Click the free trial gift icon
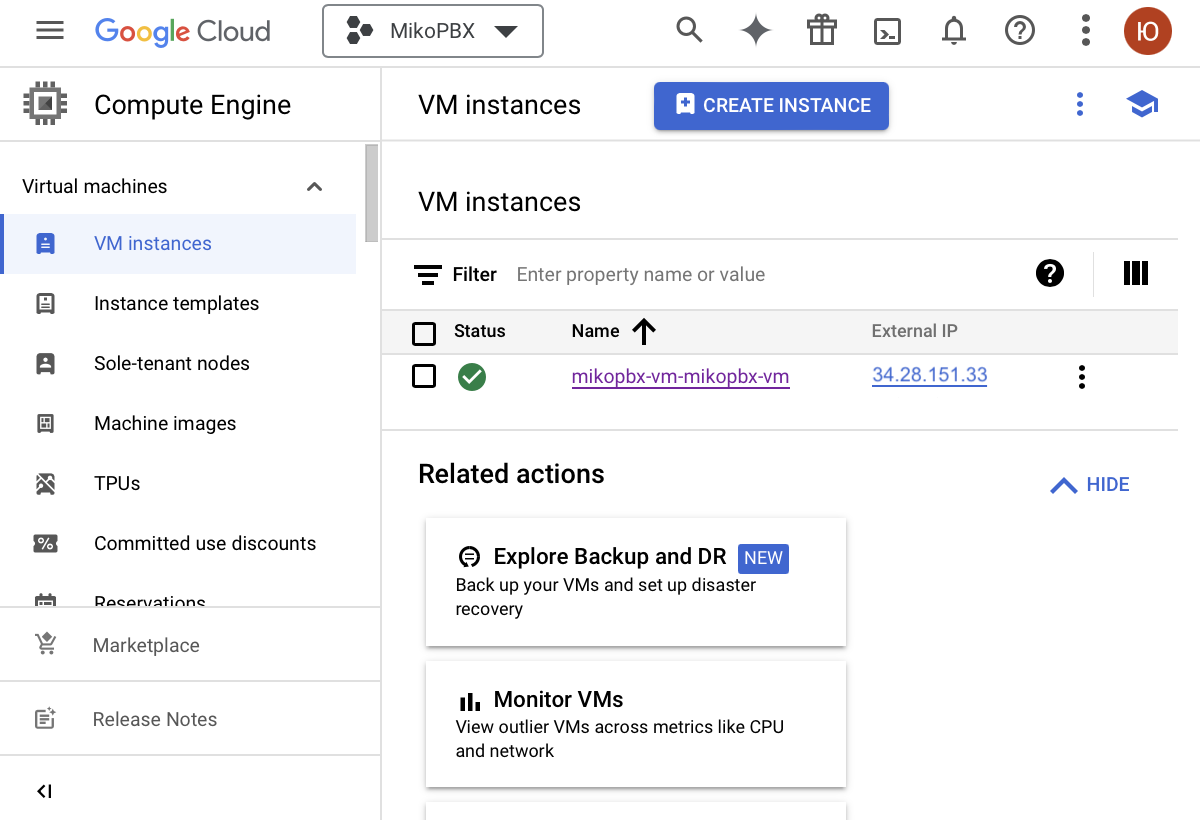 (x=821, y=31)
